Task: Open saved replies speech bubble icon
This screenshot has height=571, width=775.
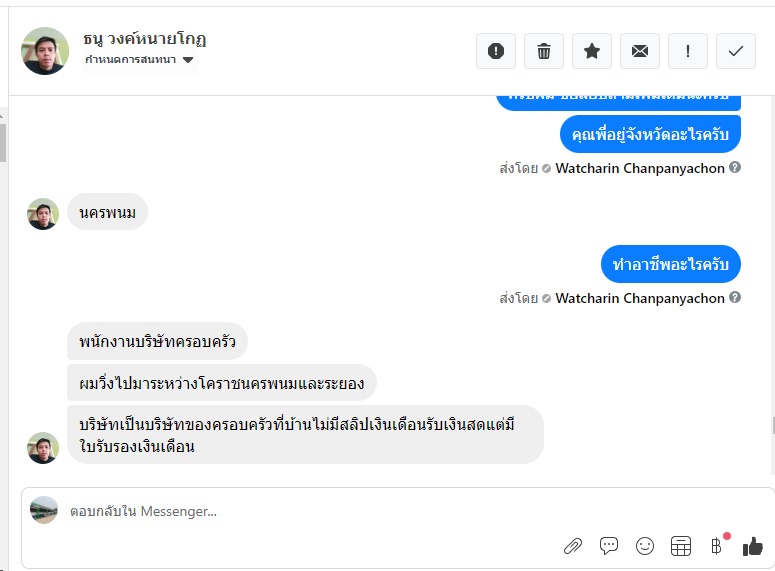Action: [609, 546]
